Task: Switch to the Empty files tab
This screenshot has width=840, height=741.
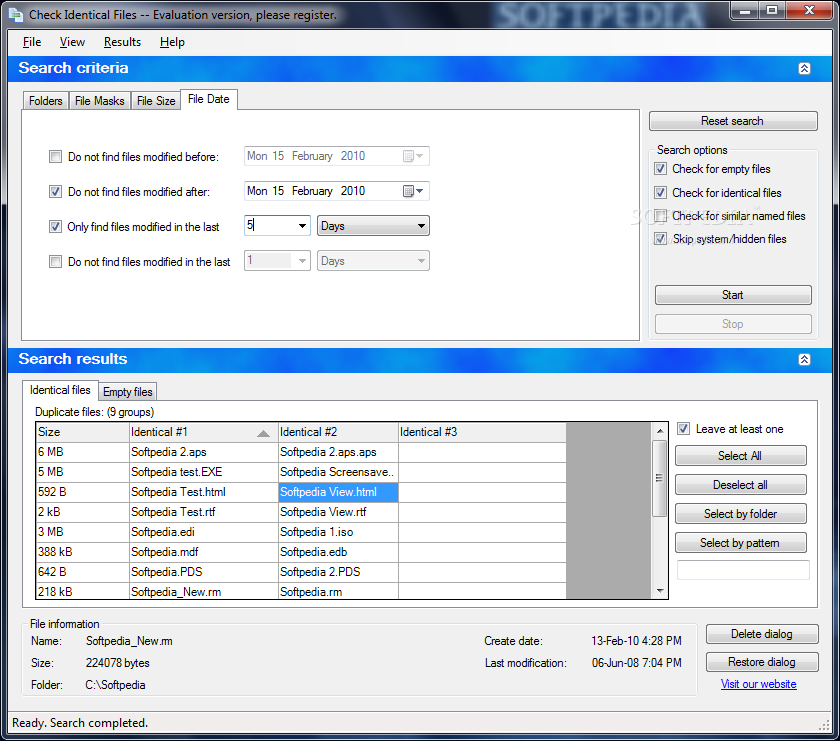Action: click(128, 392)
